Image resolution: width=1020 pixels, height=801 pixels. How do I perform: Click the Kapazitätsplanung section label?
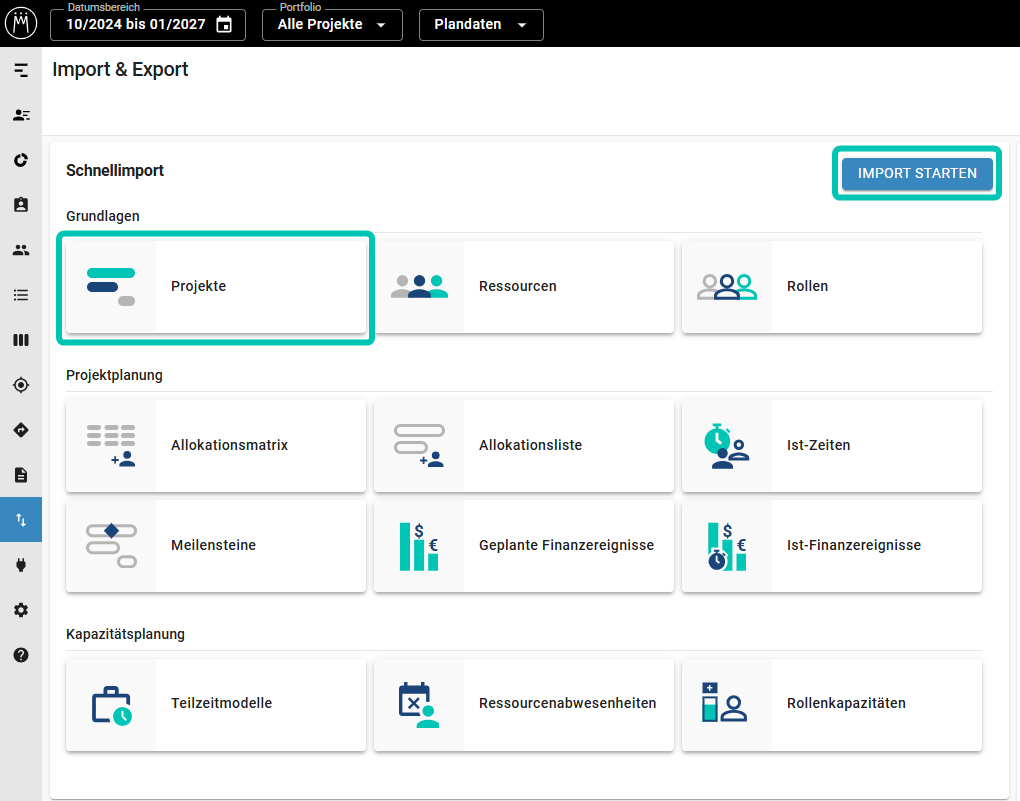125,634
